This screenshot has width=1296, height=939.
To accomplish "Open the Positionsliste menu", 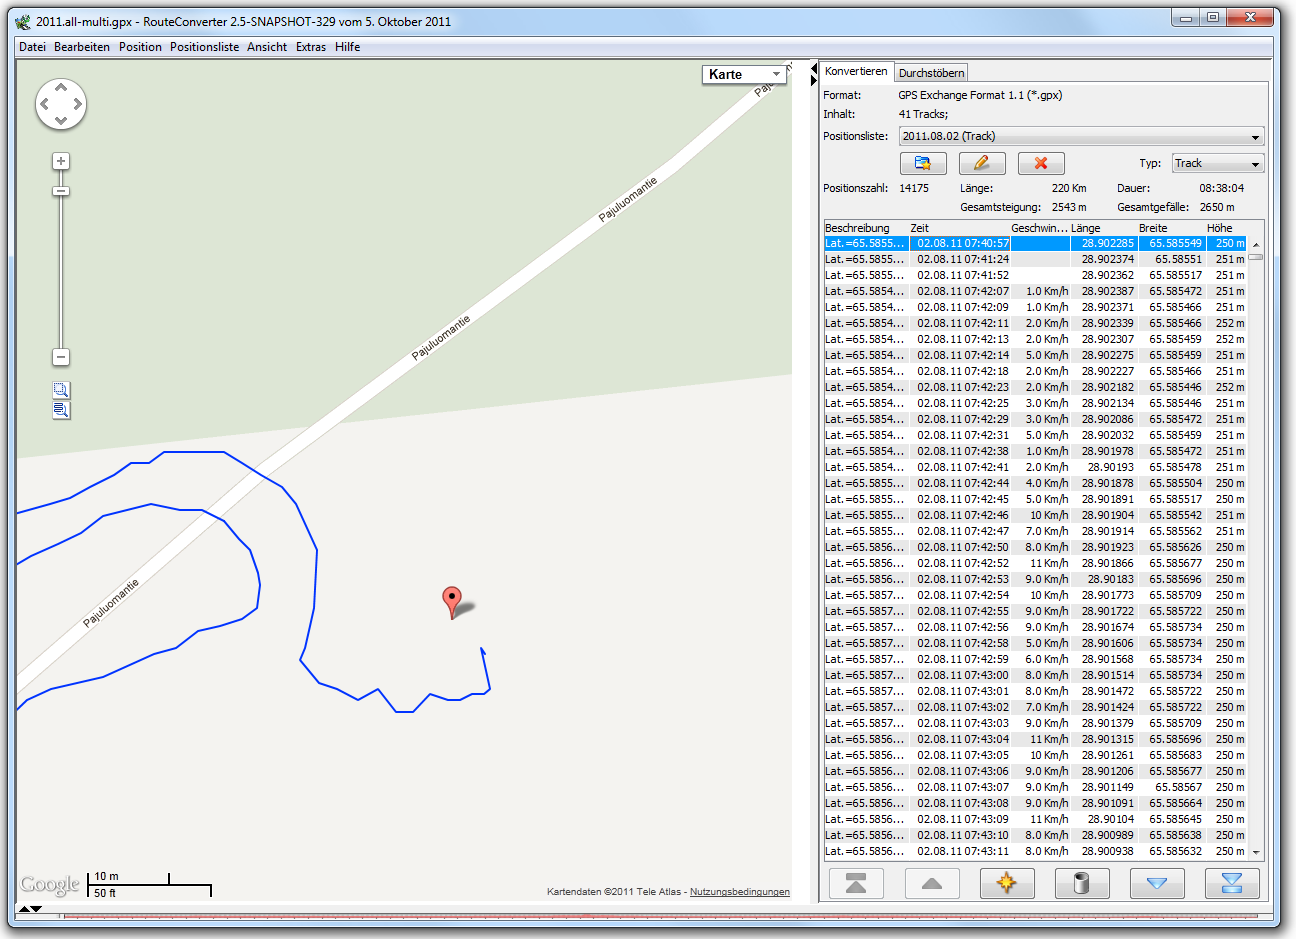I will click(x=204, y=47).
